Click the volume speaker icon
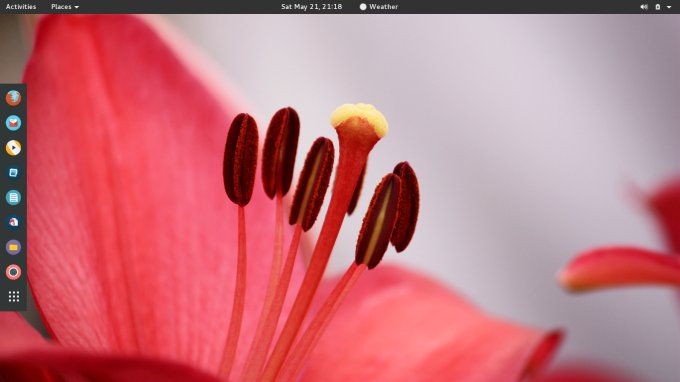The image size is (680, 382). tap(644, 7)
